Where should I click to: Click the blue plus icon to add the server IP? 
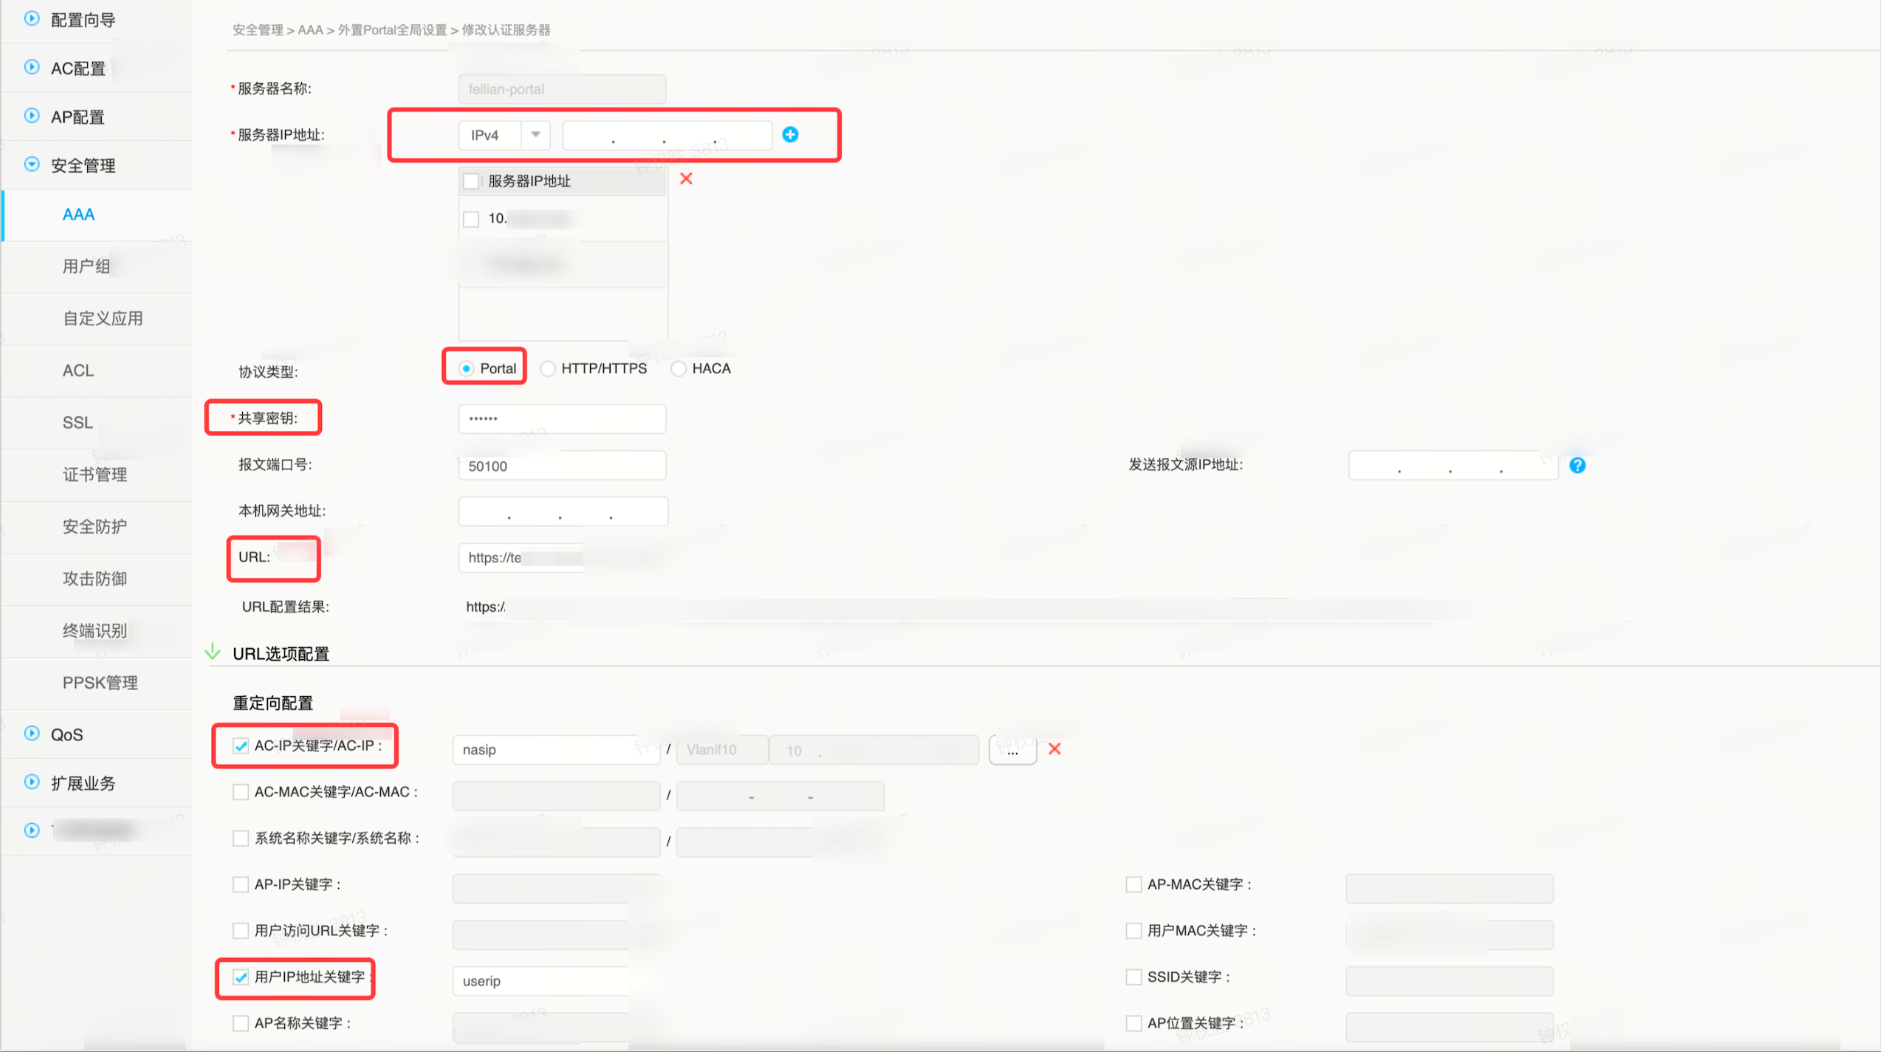tap(790, 134)
